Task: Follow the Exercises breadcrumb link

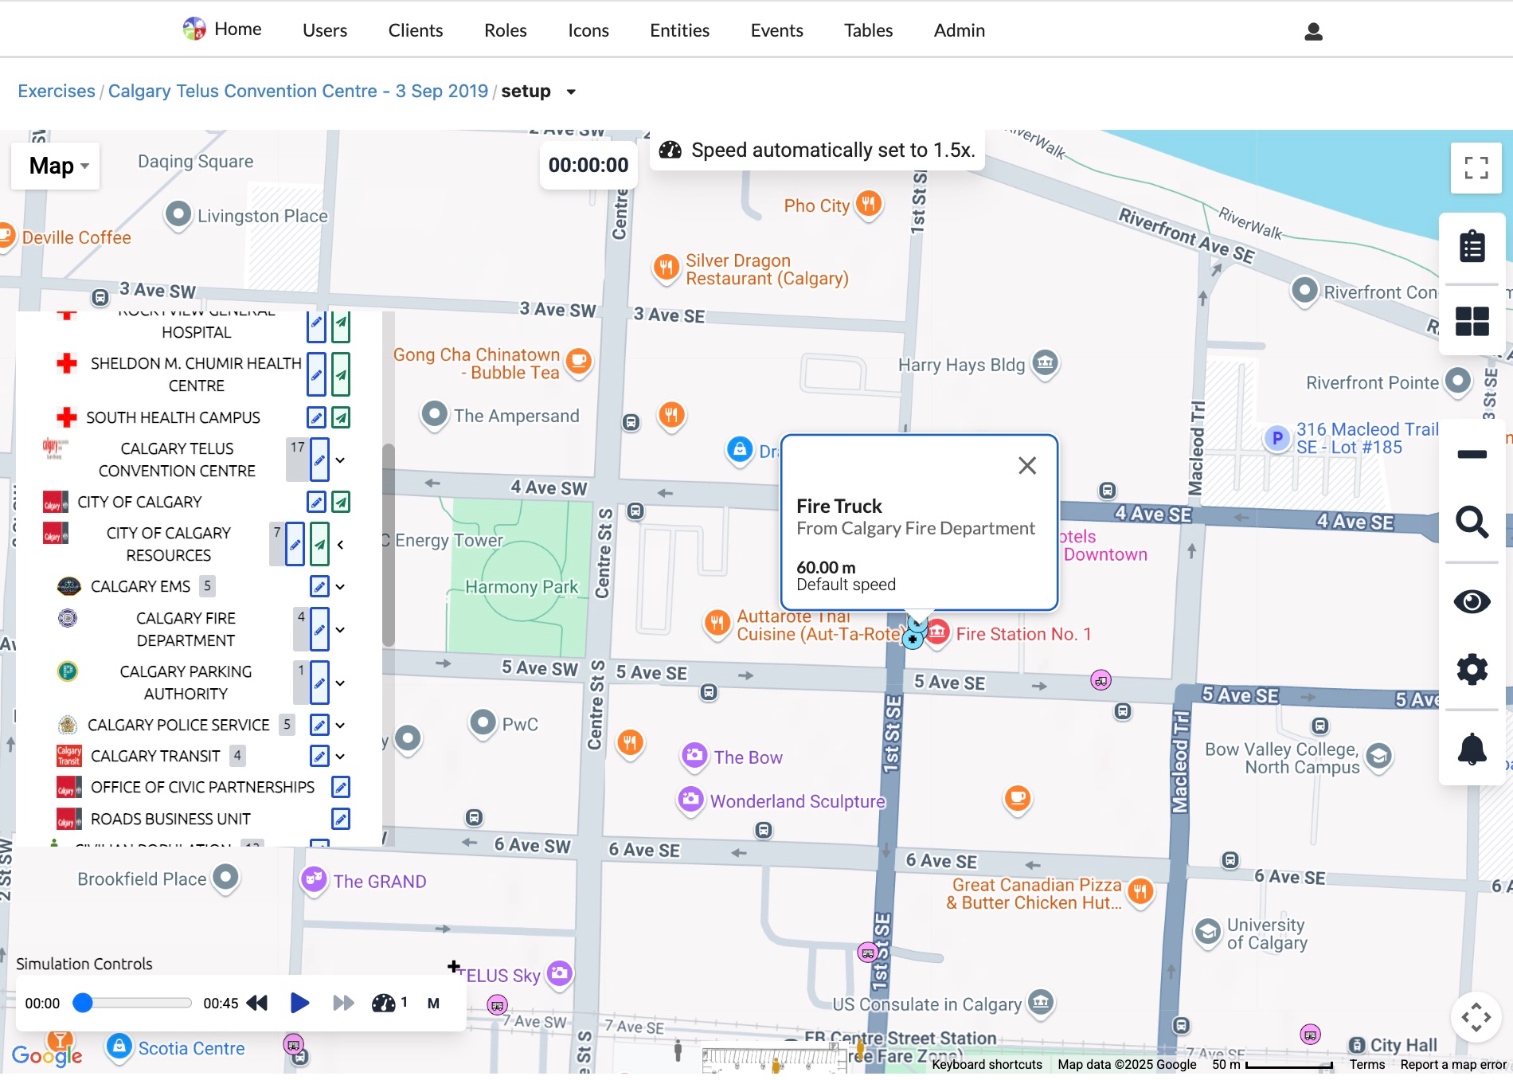Action: (56, 91)
